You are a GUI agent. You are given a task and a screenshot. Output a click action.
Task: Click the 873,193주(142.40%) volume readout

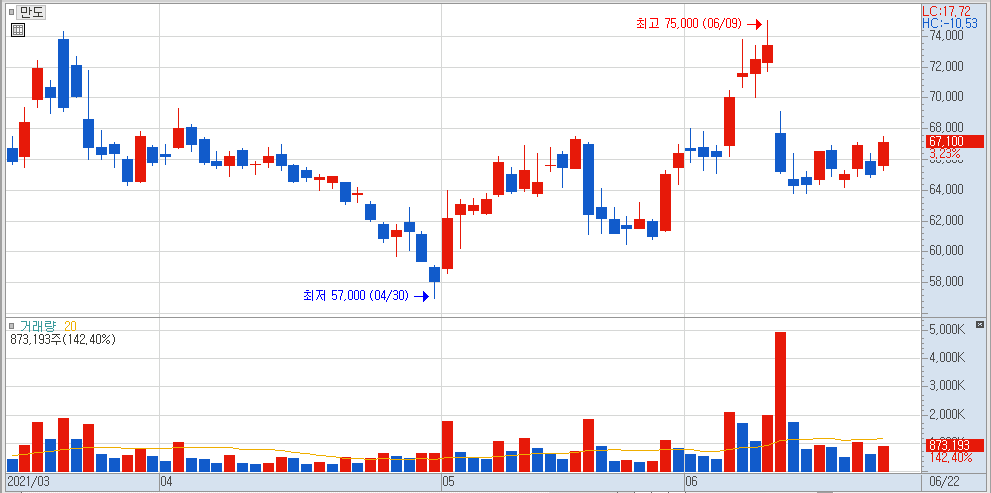click(63, 339)
